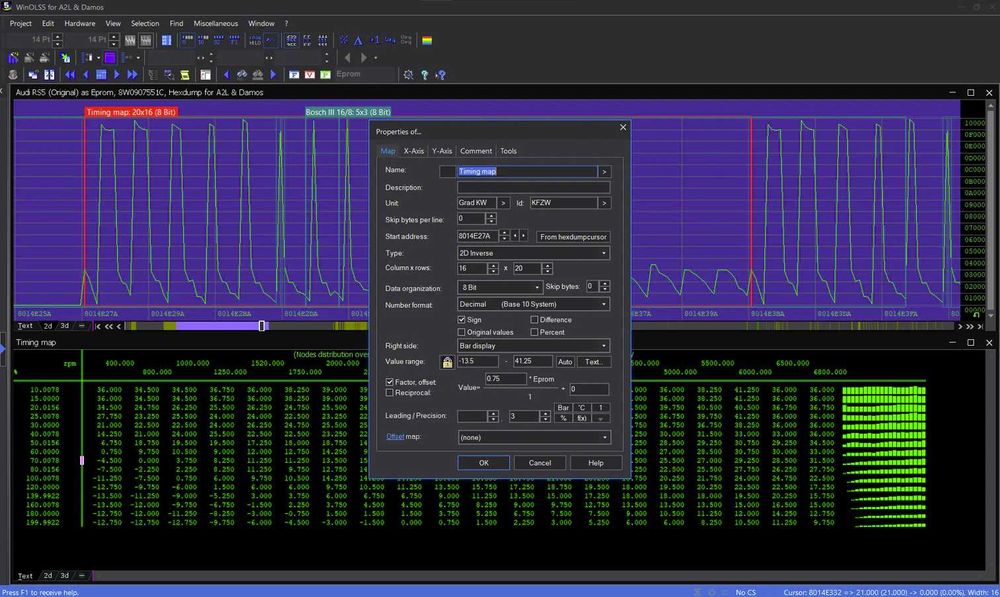Toggle the value range lock icon

point(447,362)
